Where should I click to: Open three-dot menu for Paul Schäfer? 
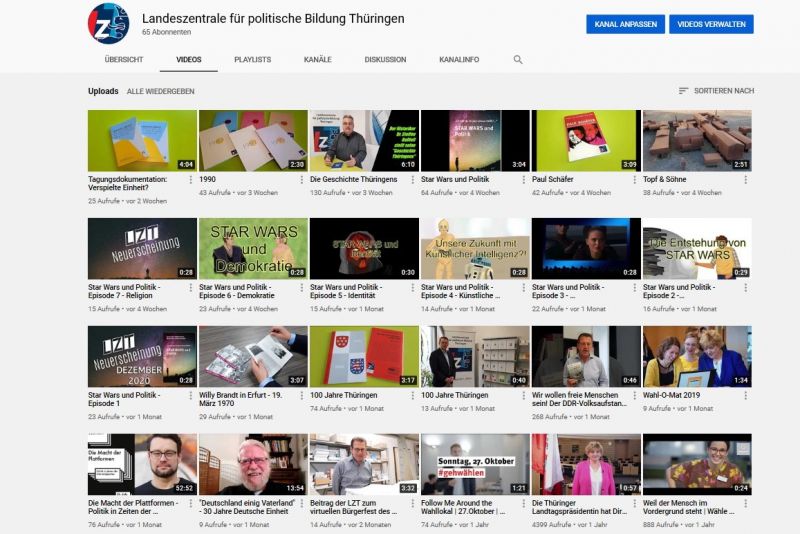[x=635, y=180]
